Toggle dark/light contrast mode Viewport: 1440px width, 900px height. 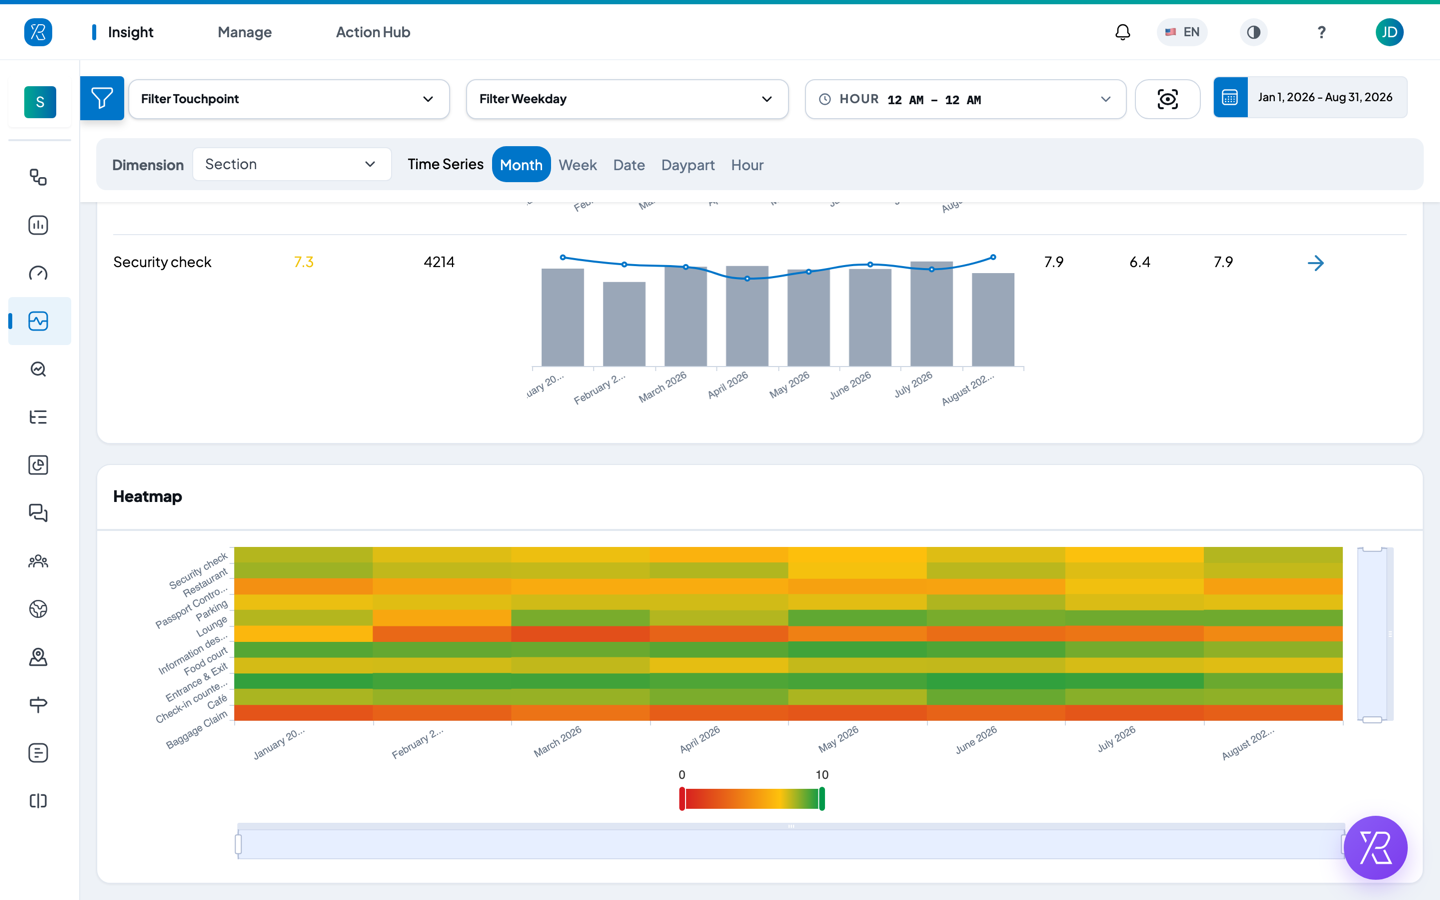(1253, 32)
